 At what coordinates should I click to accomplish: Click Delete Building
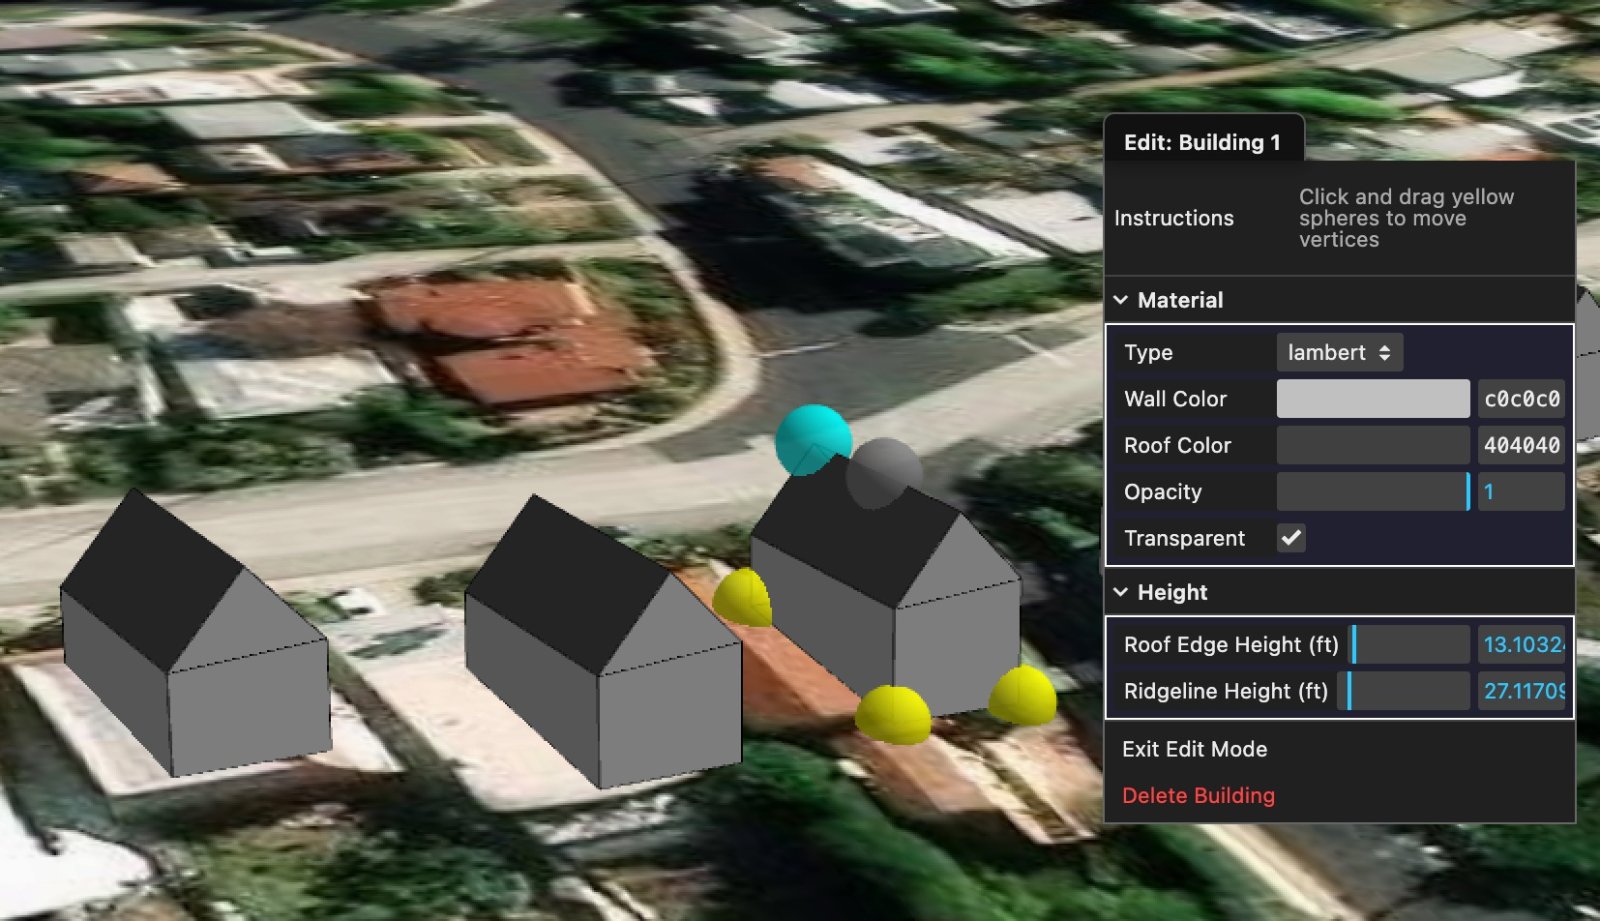[x=1198, y=795]
